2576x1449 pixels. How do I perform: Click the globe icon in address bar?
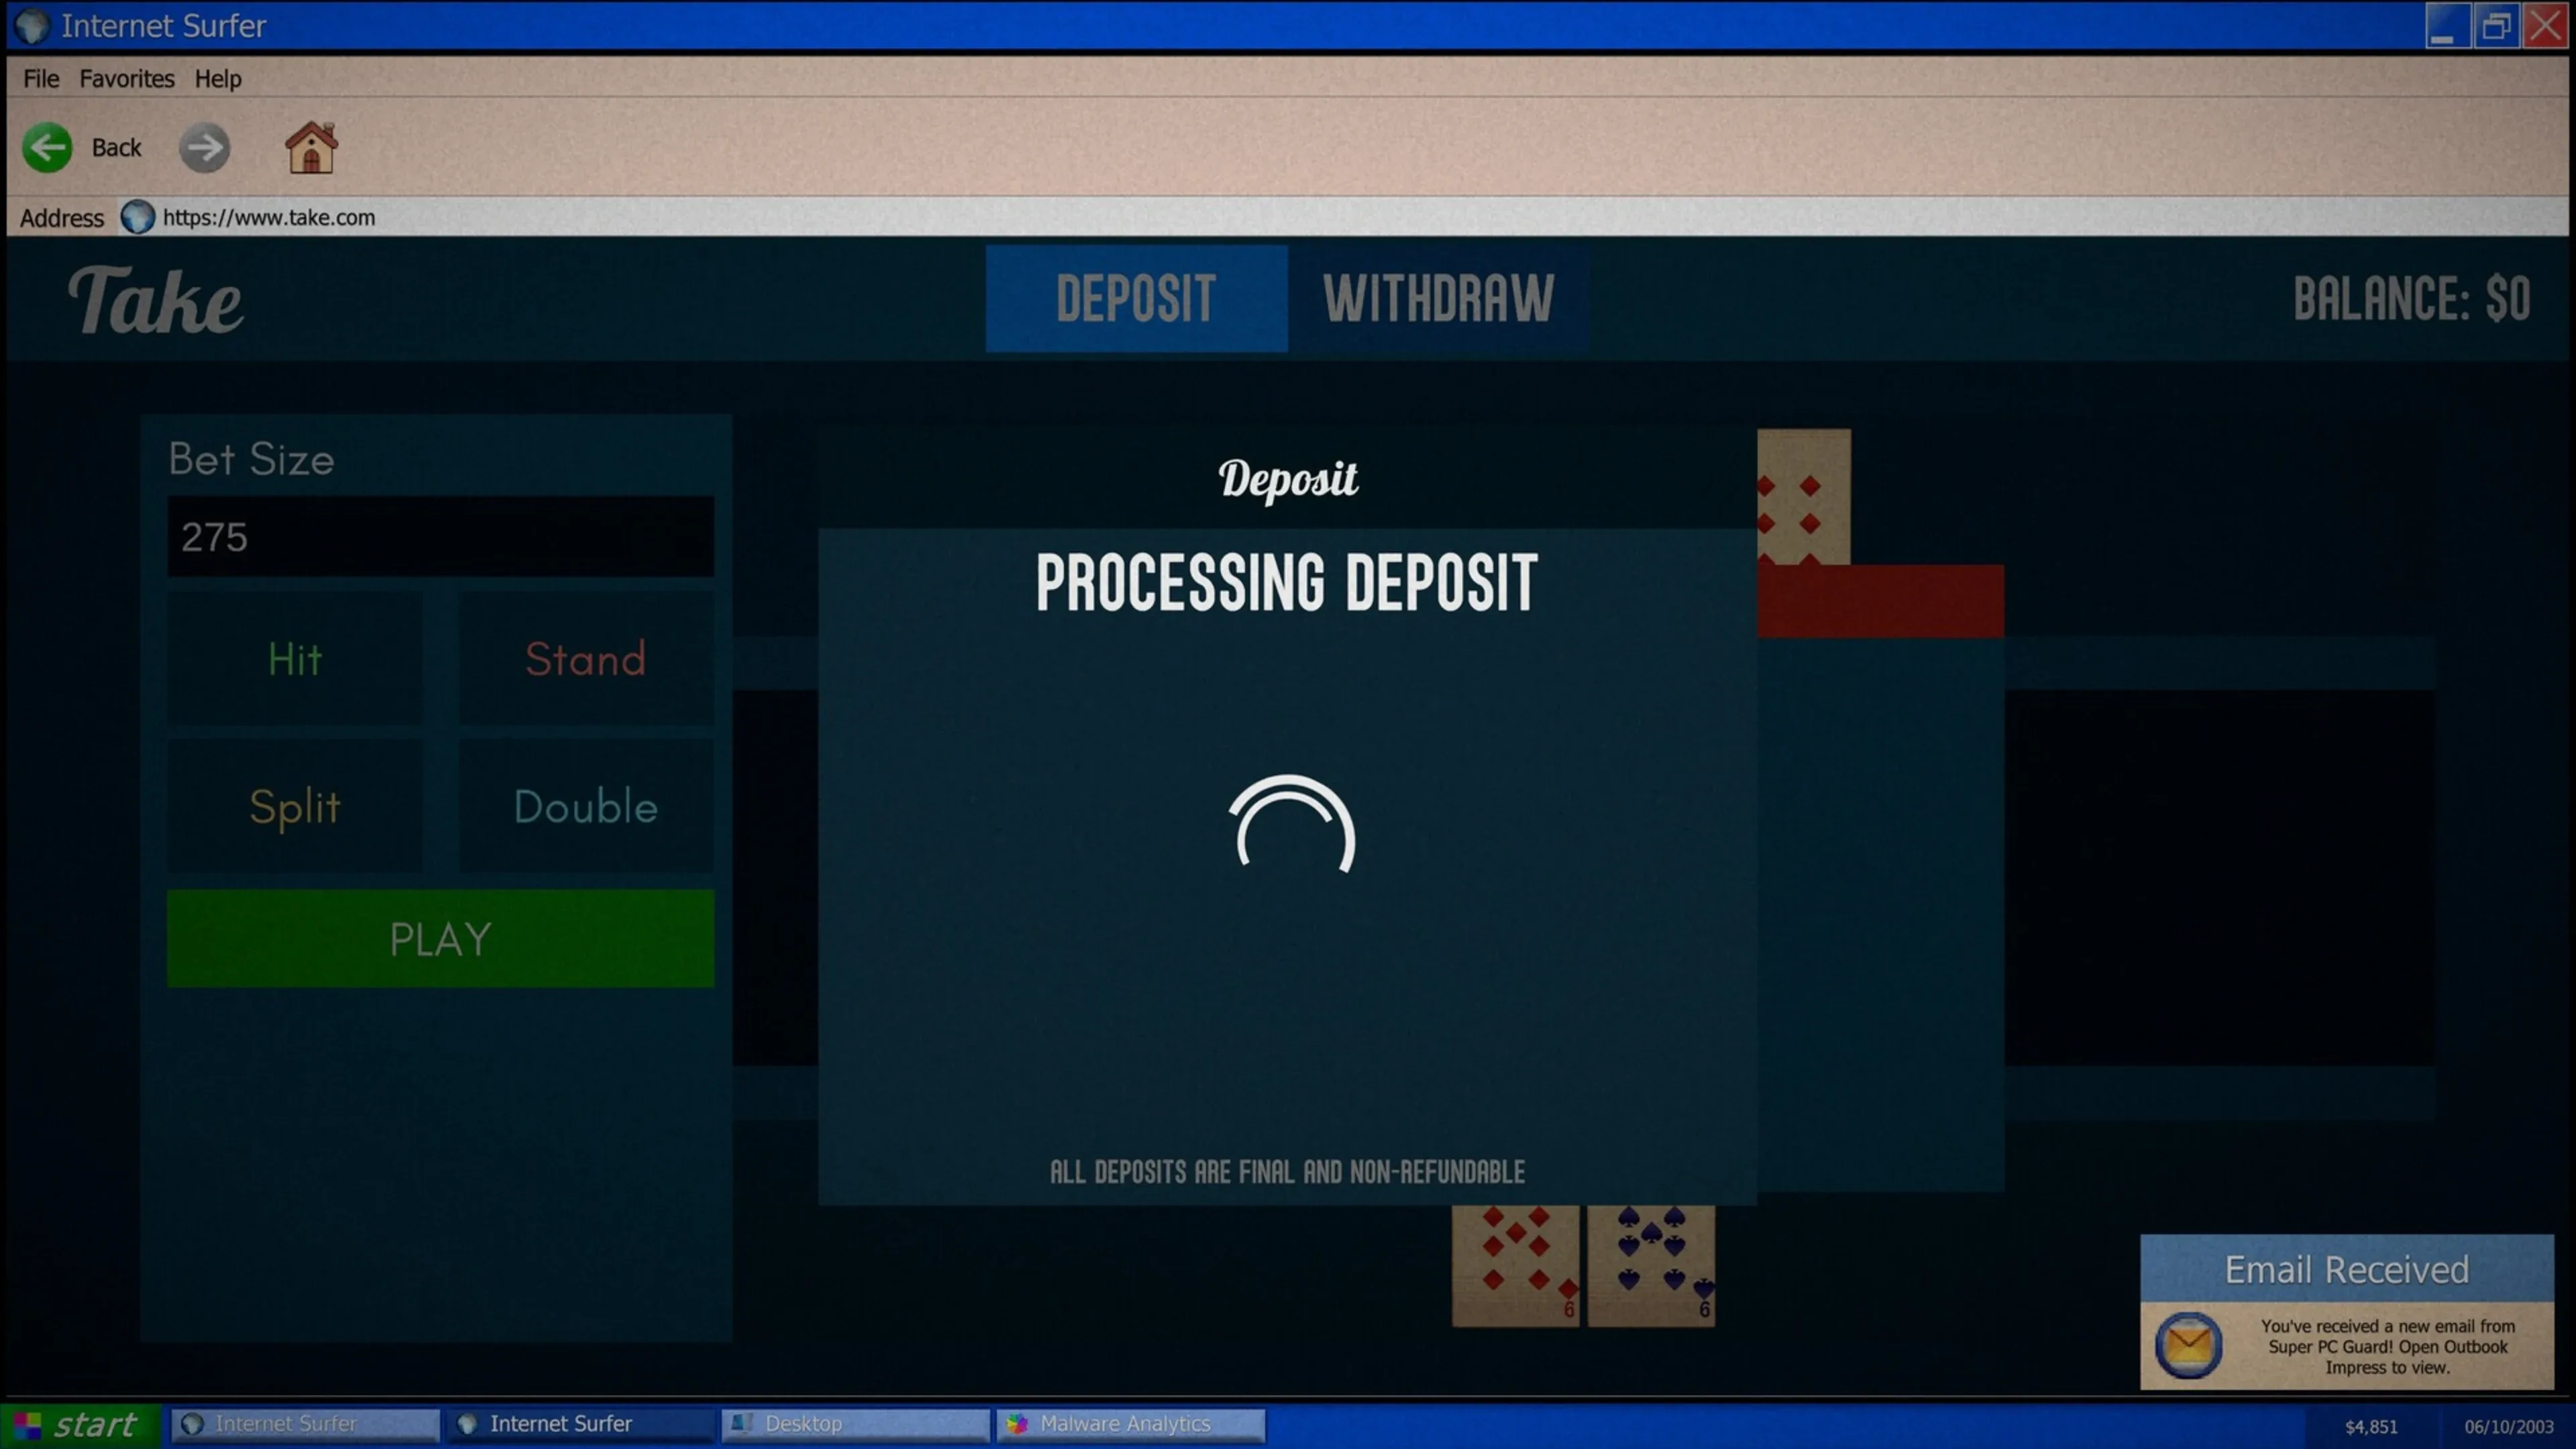138,217
